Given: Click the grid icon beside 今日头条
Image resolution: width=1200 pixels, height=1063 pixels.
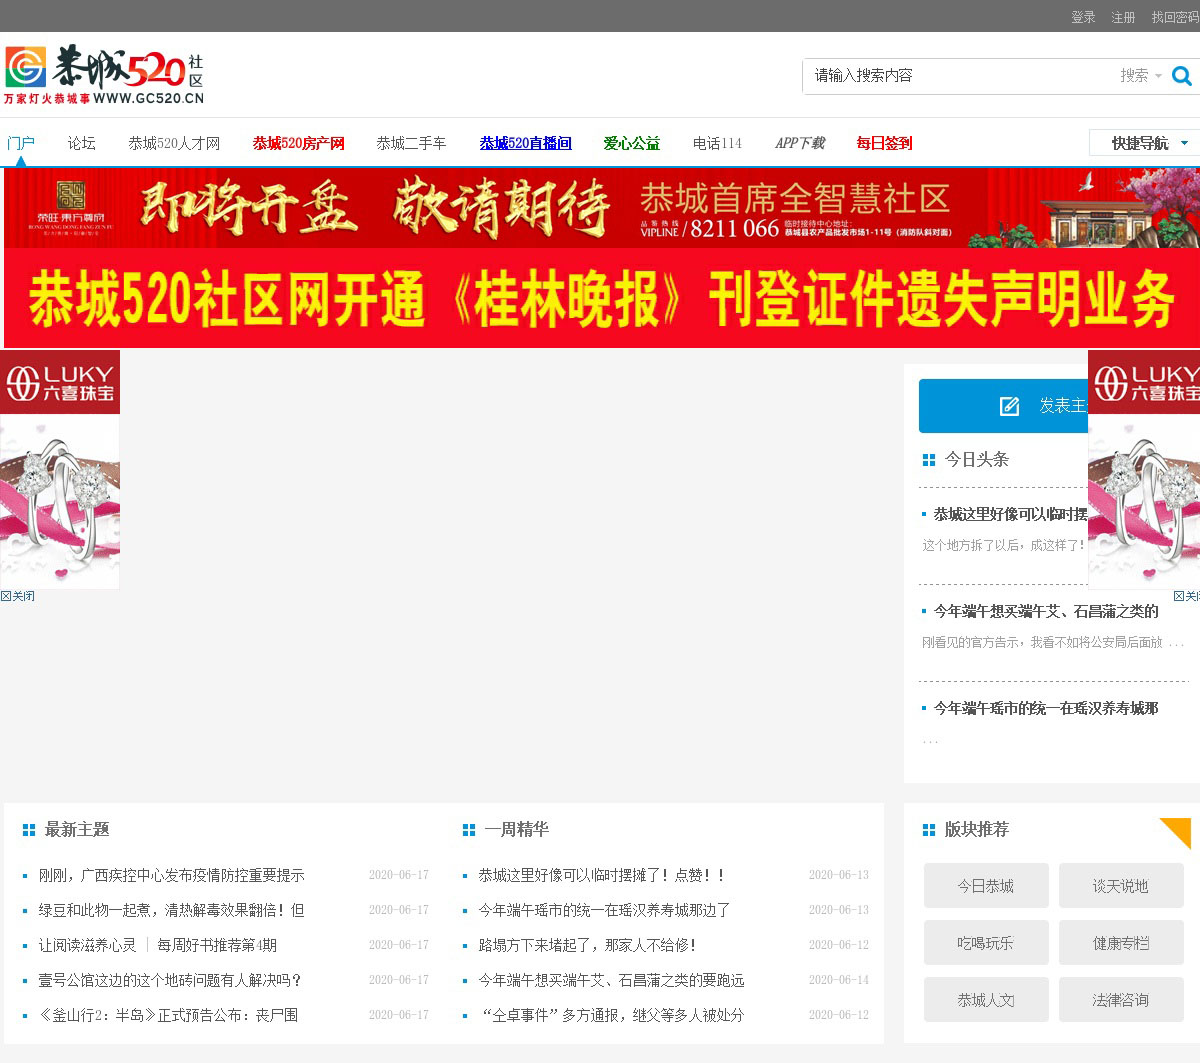Looking at the screenshot, I should point(929,460).
